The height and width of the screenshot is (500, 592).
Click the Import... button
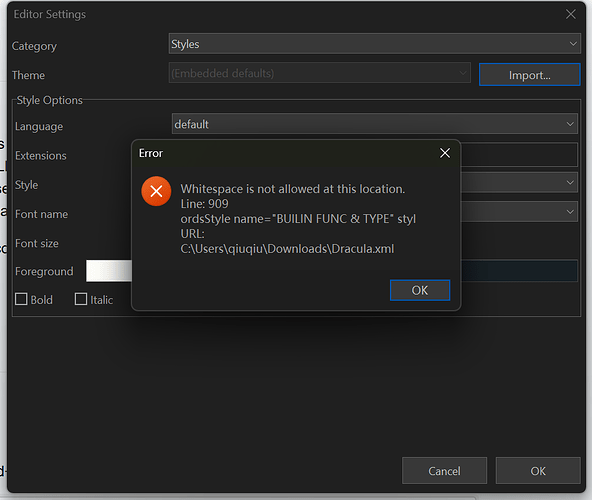[x=529, y=75]
